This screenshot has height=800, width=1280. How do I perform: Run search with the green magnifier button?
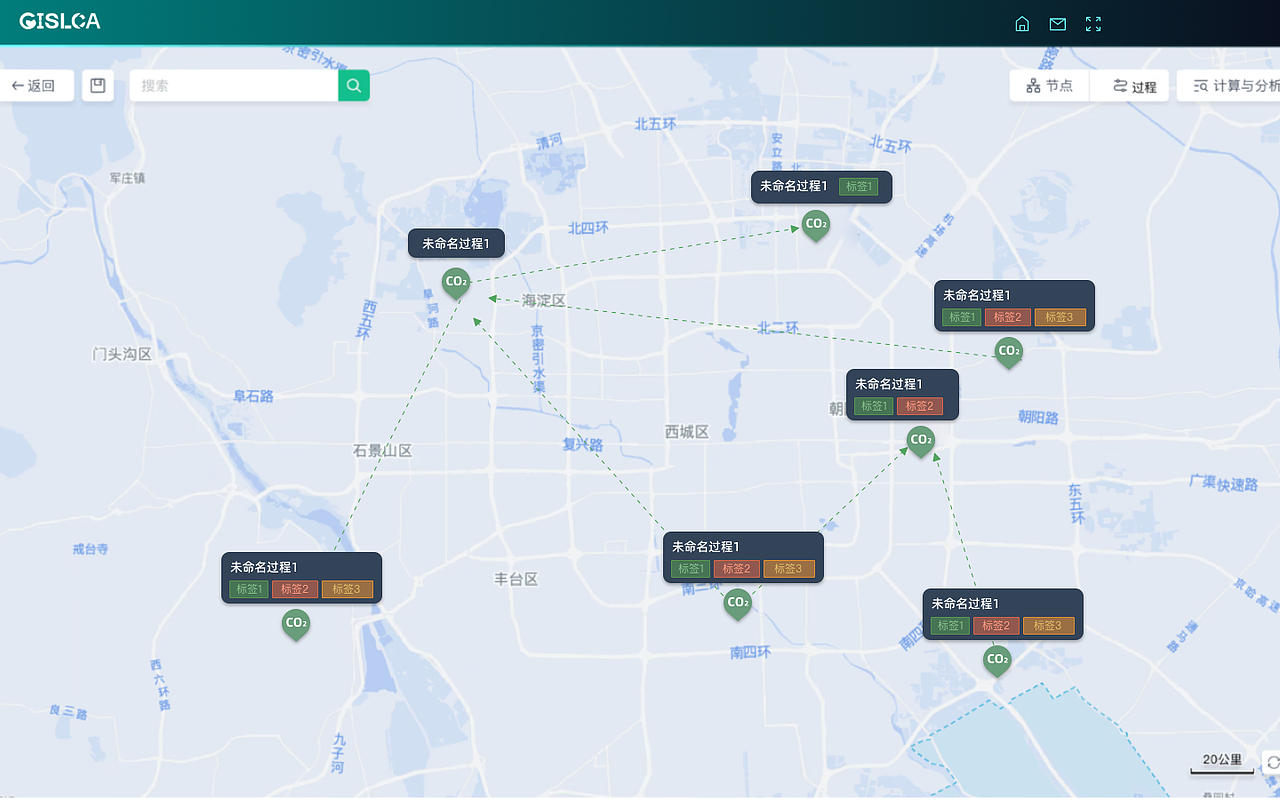pyautogui.click(x=354, y=86)
